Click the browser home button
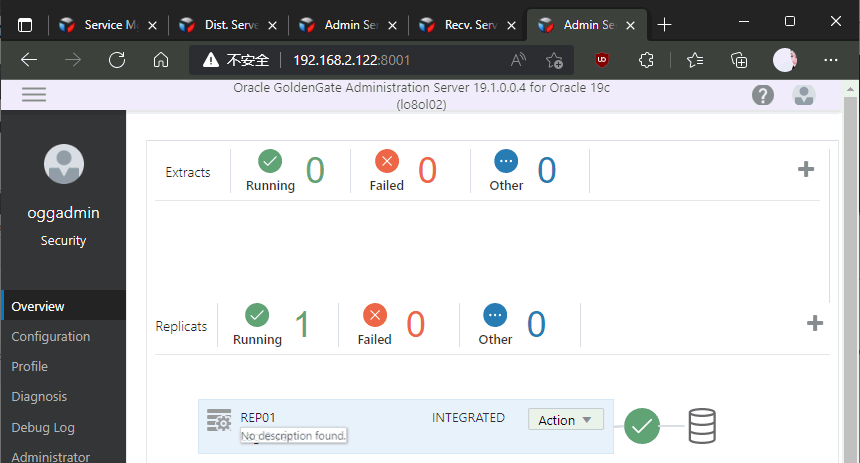Screen dimensions: 860x463 (x=160, y=60)
